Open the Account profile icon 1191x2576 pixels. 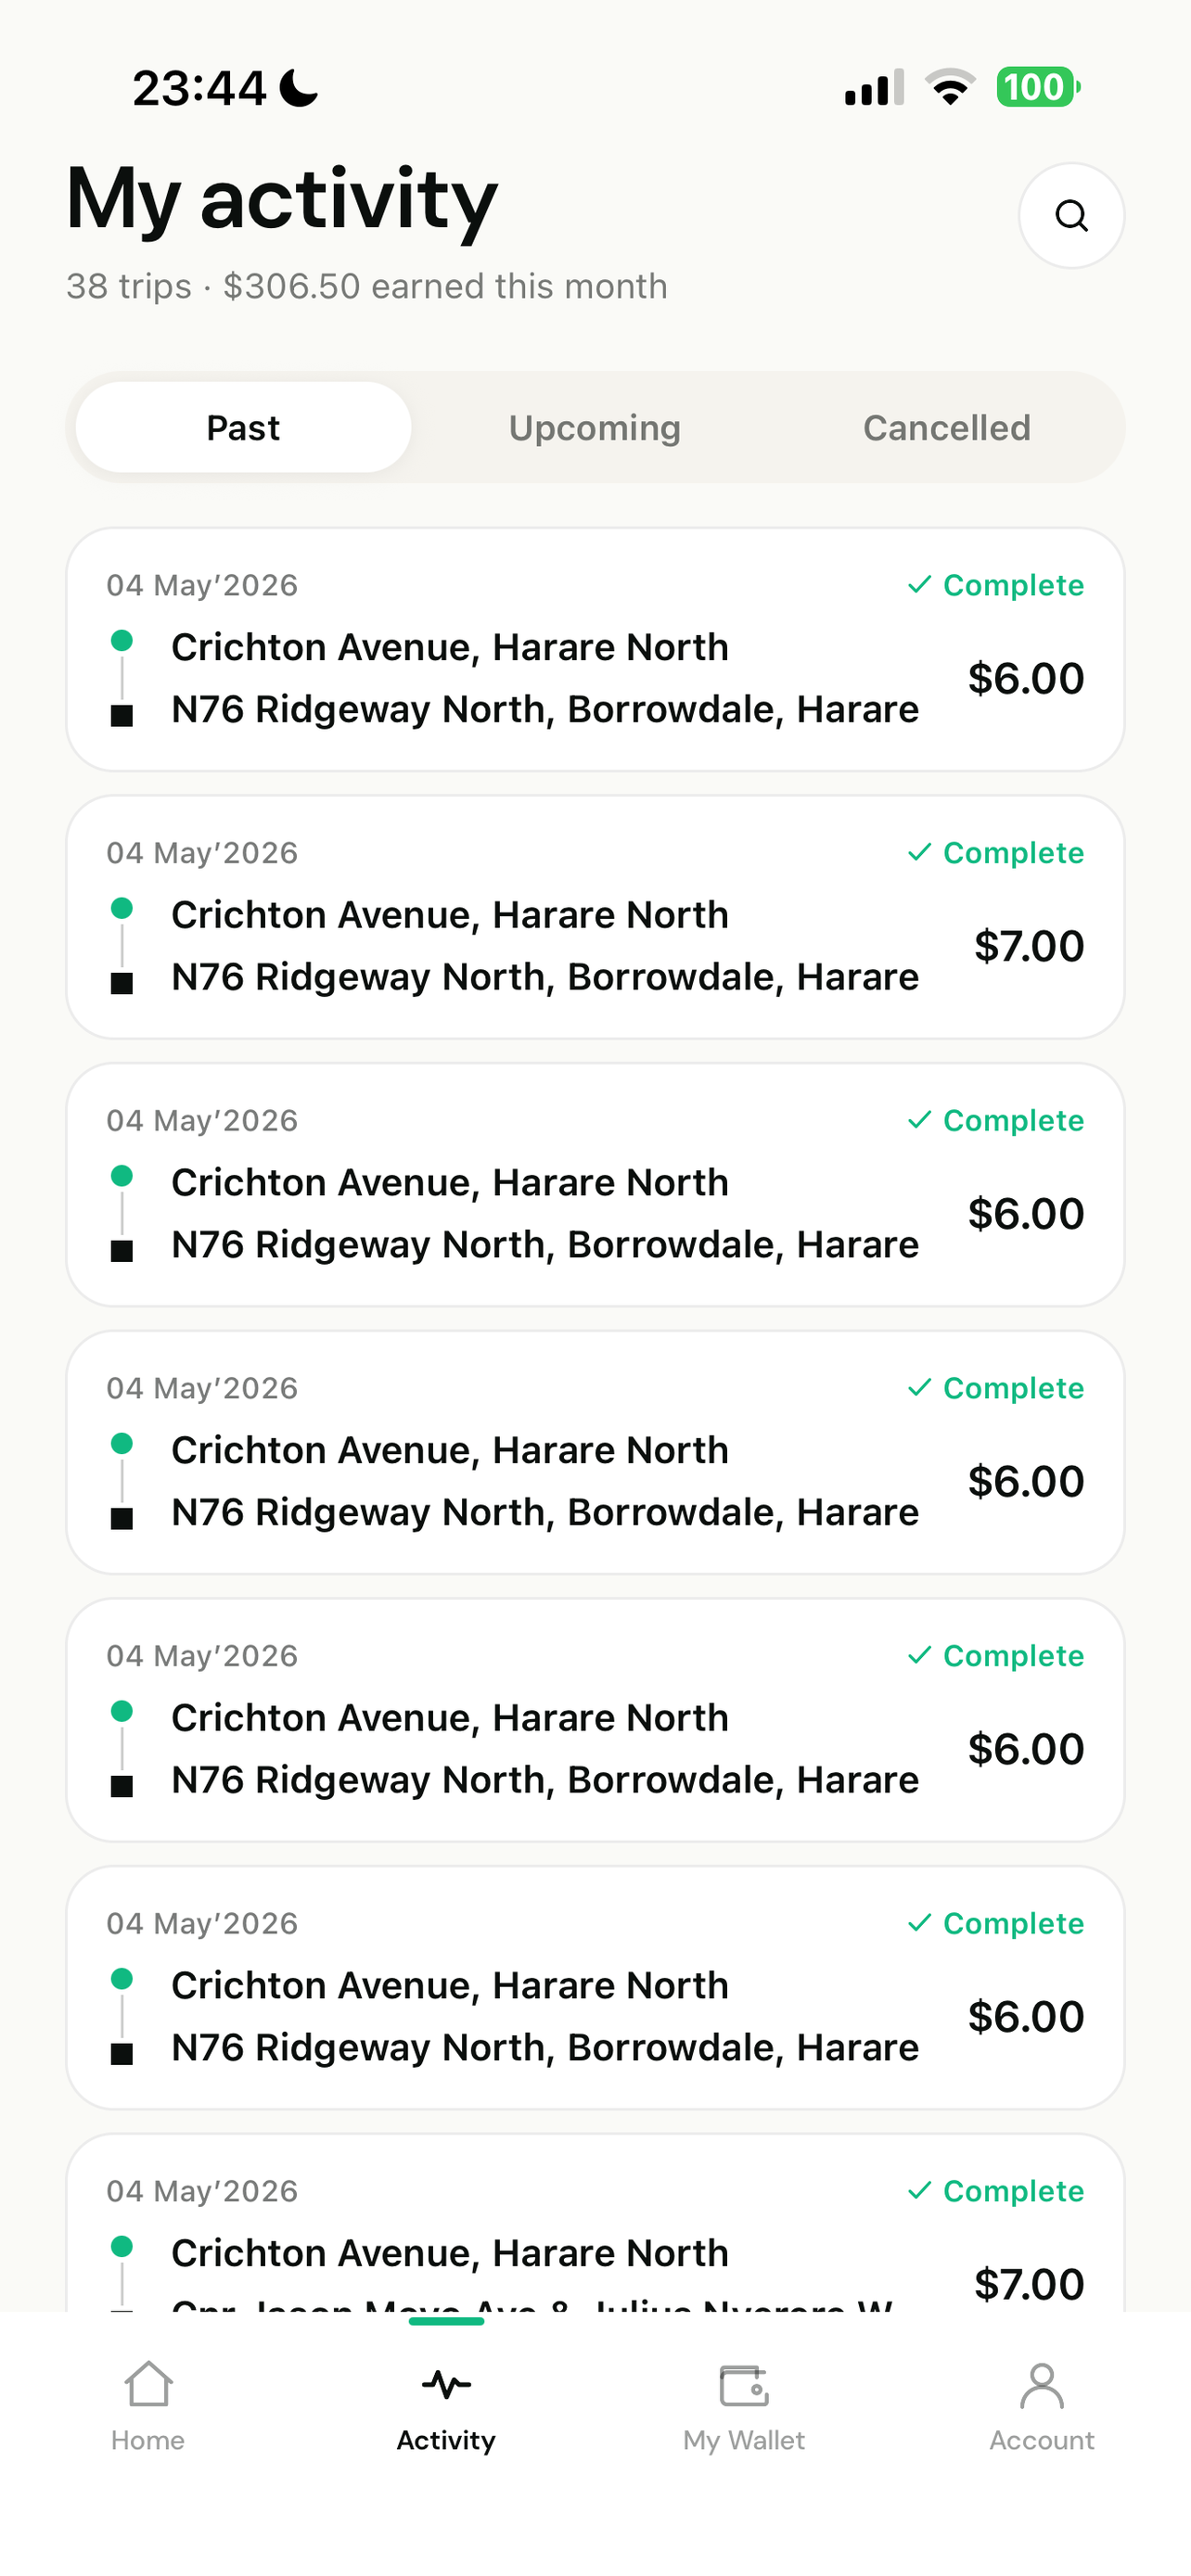1042,2385
